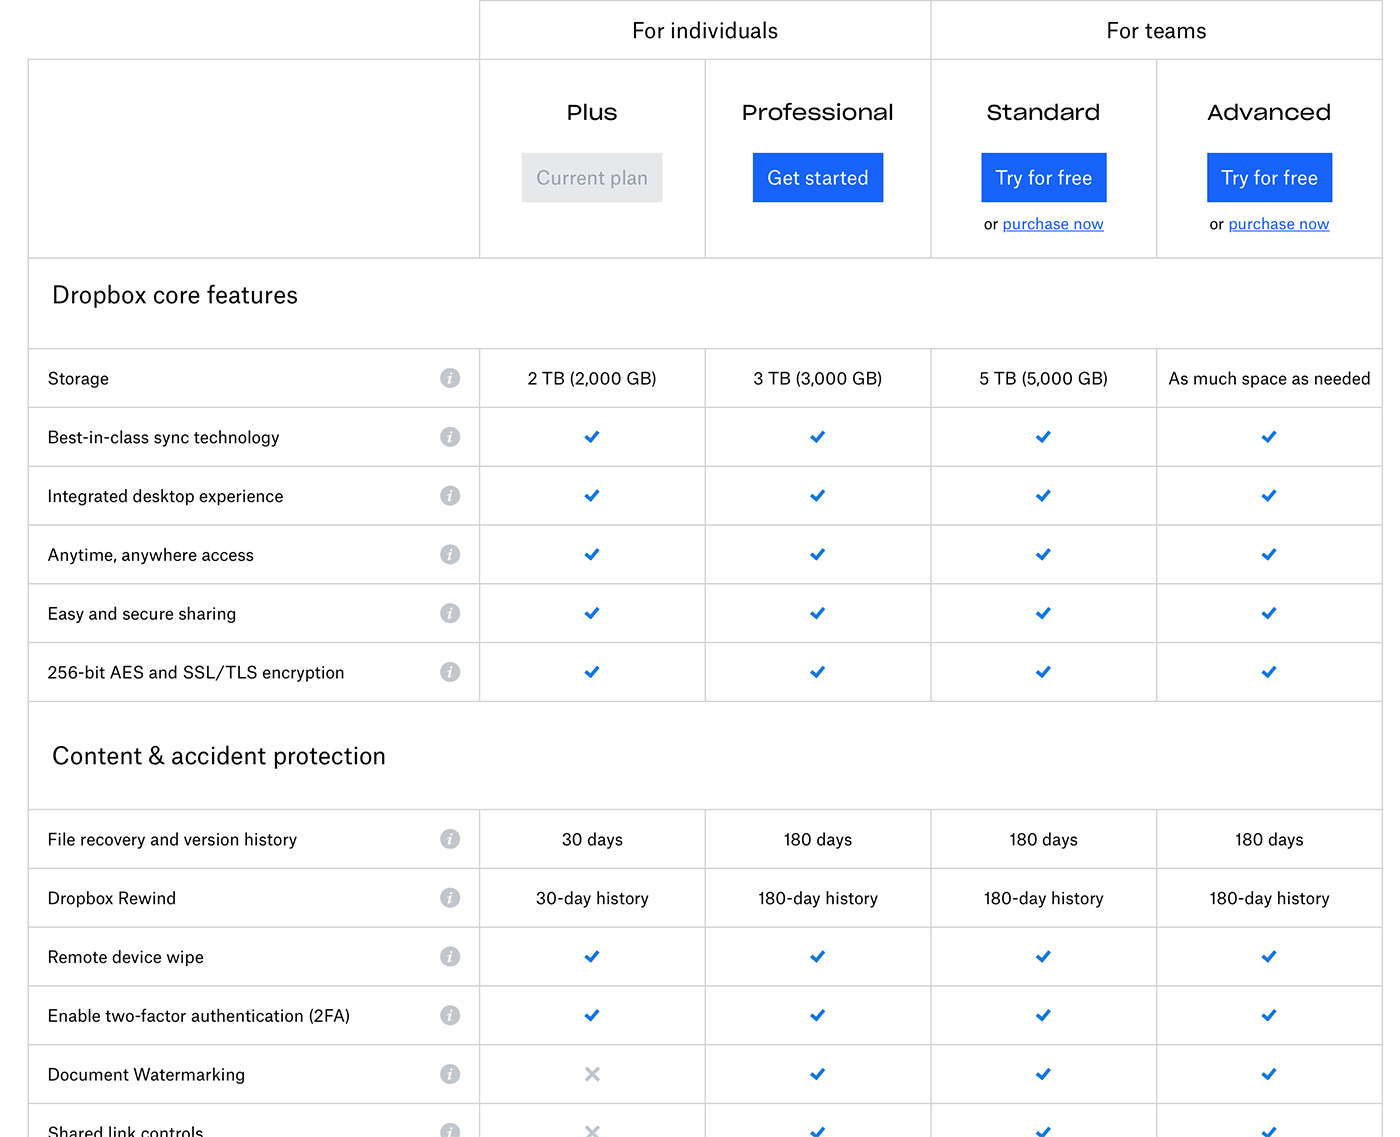Click info icon for Enable two-factor authentication
This screenshot has width=1400, height=1137.
[x=450, y=1016]
